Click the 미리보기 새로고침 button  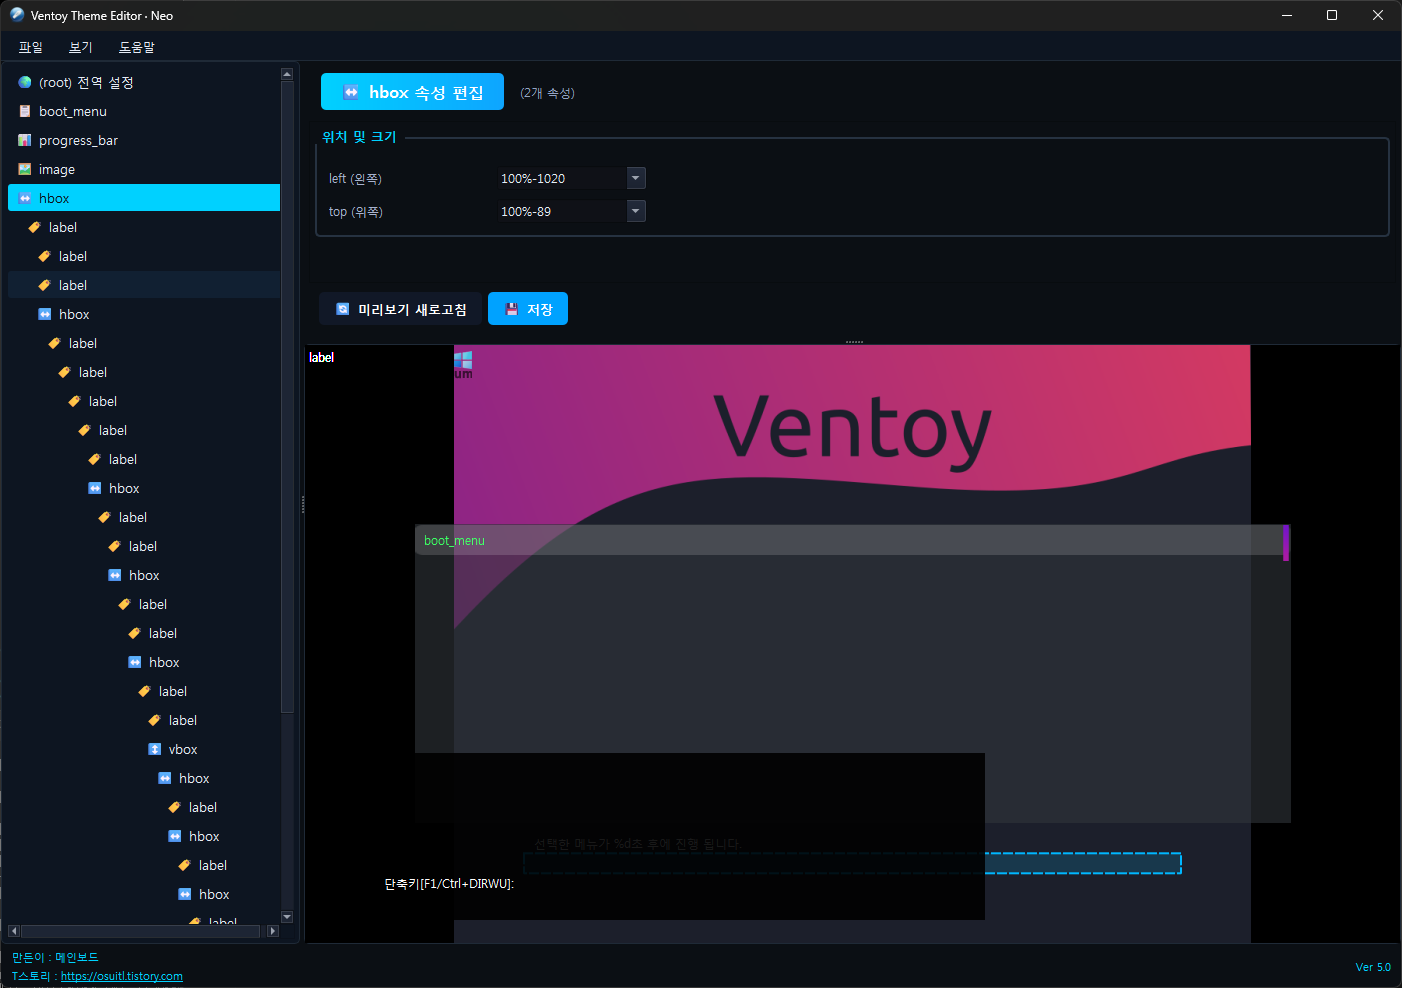[x=400, y=309]
